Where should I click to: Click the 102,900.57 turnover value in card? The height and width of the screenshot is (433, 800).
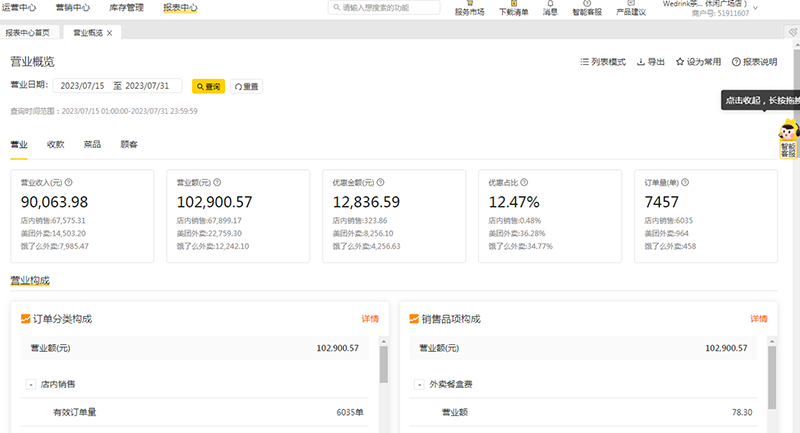coord(214,202)
